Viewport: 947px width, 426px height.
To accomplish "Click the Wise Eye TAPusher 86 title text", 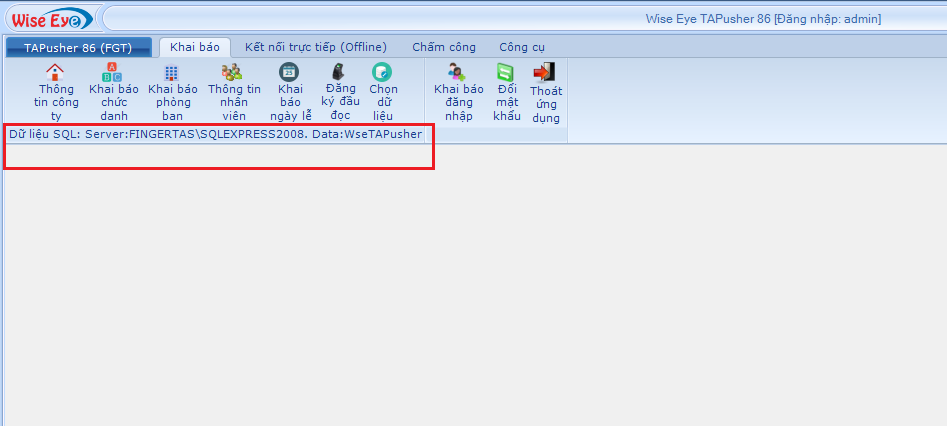I will click(764, 19).
